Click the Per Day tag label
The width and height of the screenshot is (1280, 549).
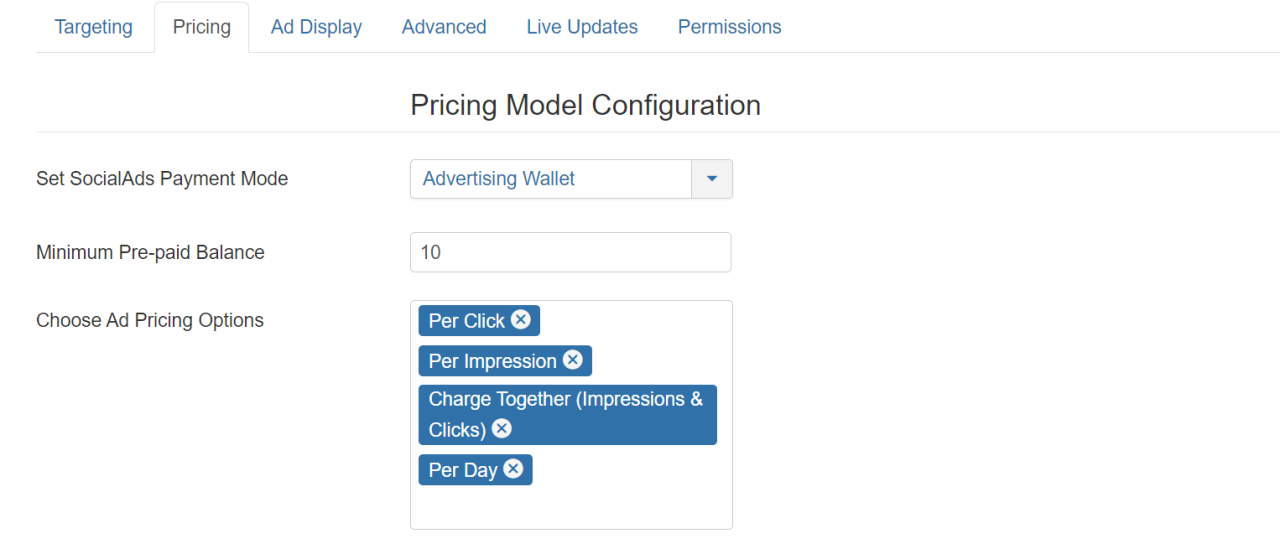(x=462, y=470)
